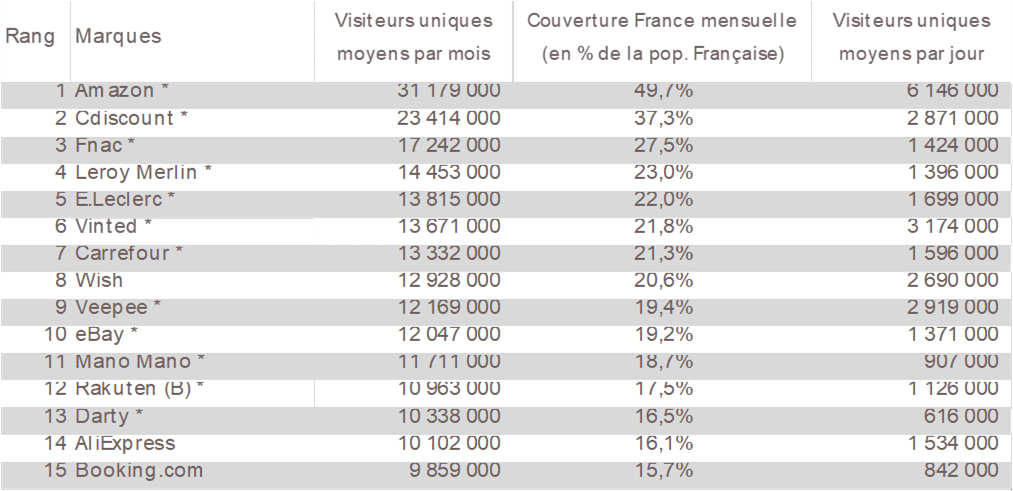Click the Rang column header
1013x491 pixels.
click(x=30, y=36)
